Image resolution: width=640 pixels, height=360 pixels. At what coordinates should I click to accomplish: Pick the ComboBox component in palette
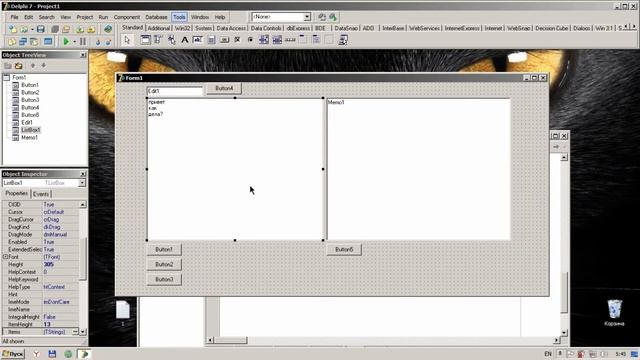click(277, 40)
